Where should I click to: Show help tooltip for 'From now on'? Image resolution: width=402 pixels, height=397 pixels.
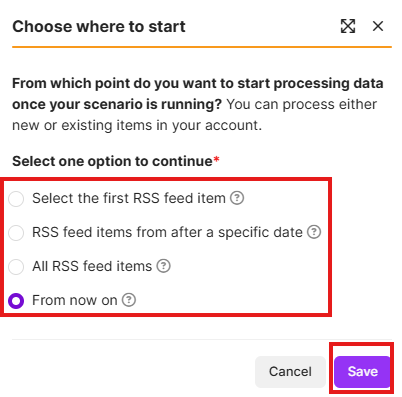click(x=129, y=300)
